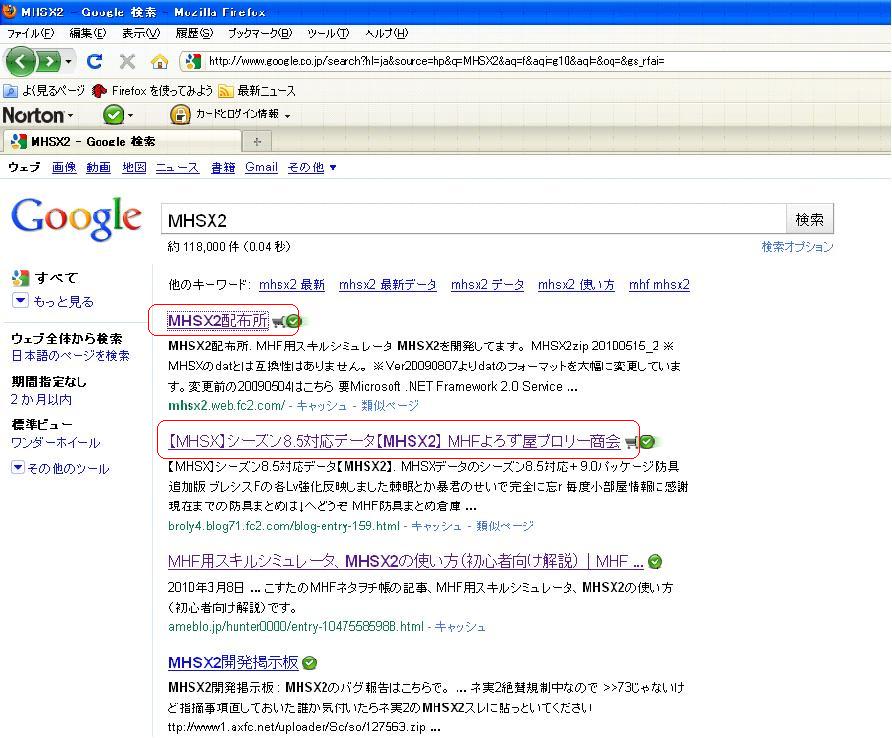This screenshot has width=892, height=738.
Task: Open the Norton toolbar menu
Action: coord(38,116)
